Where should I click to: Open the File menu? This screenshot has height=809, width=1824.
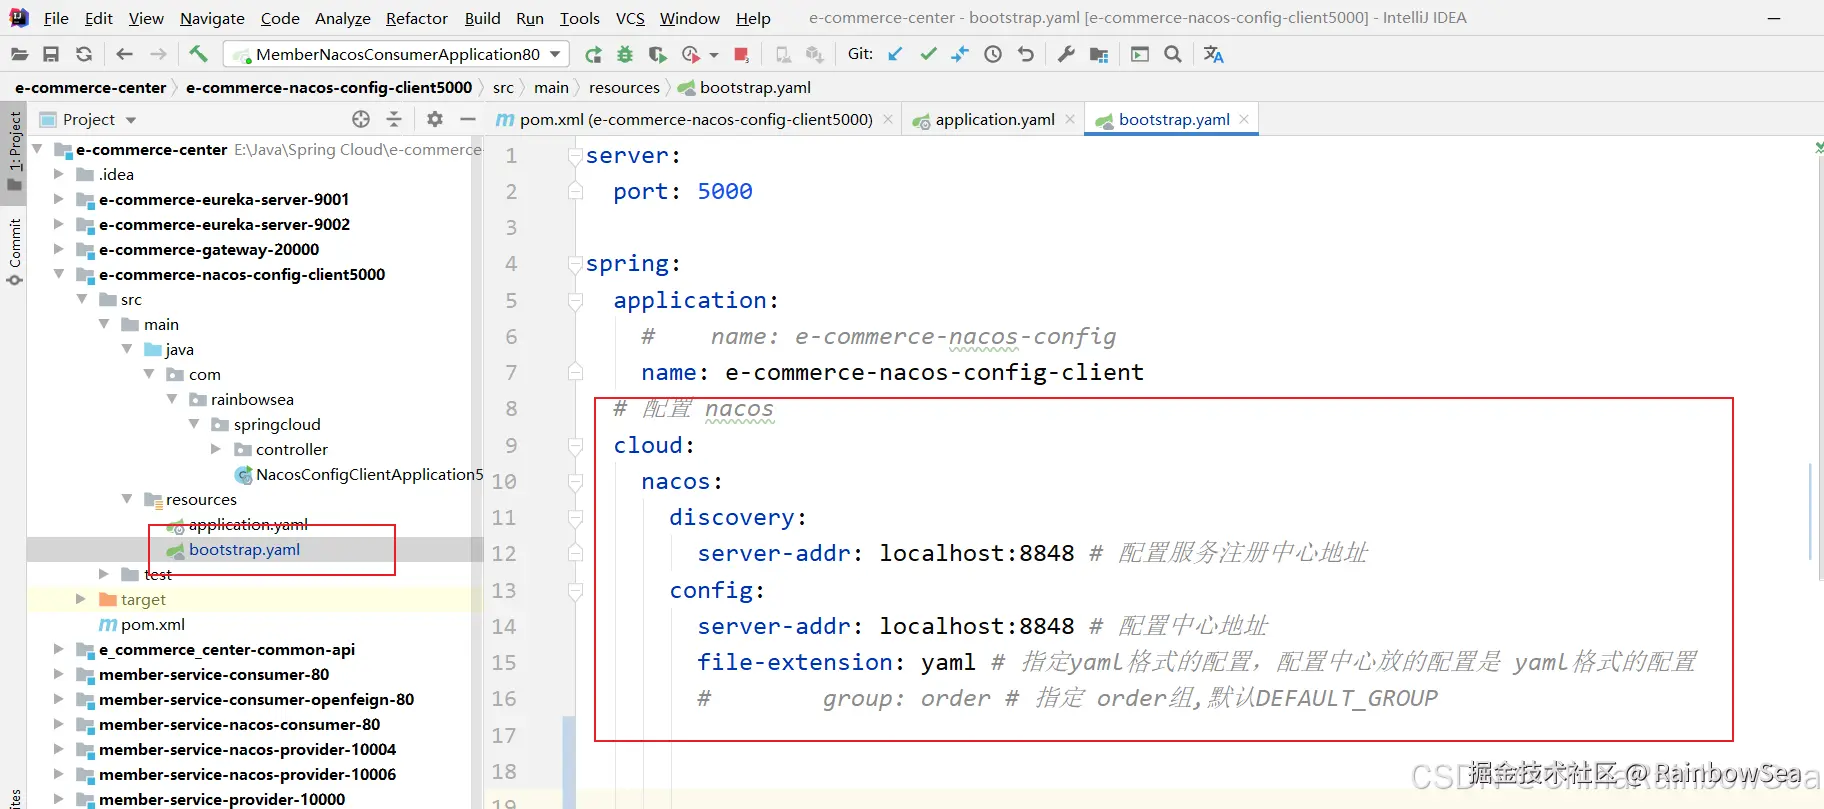pos(56,18)
